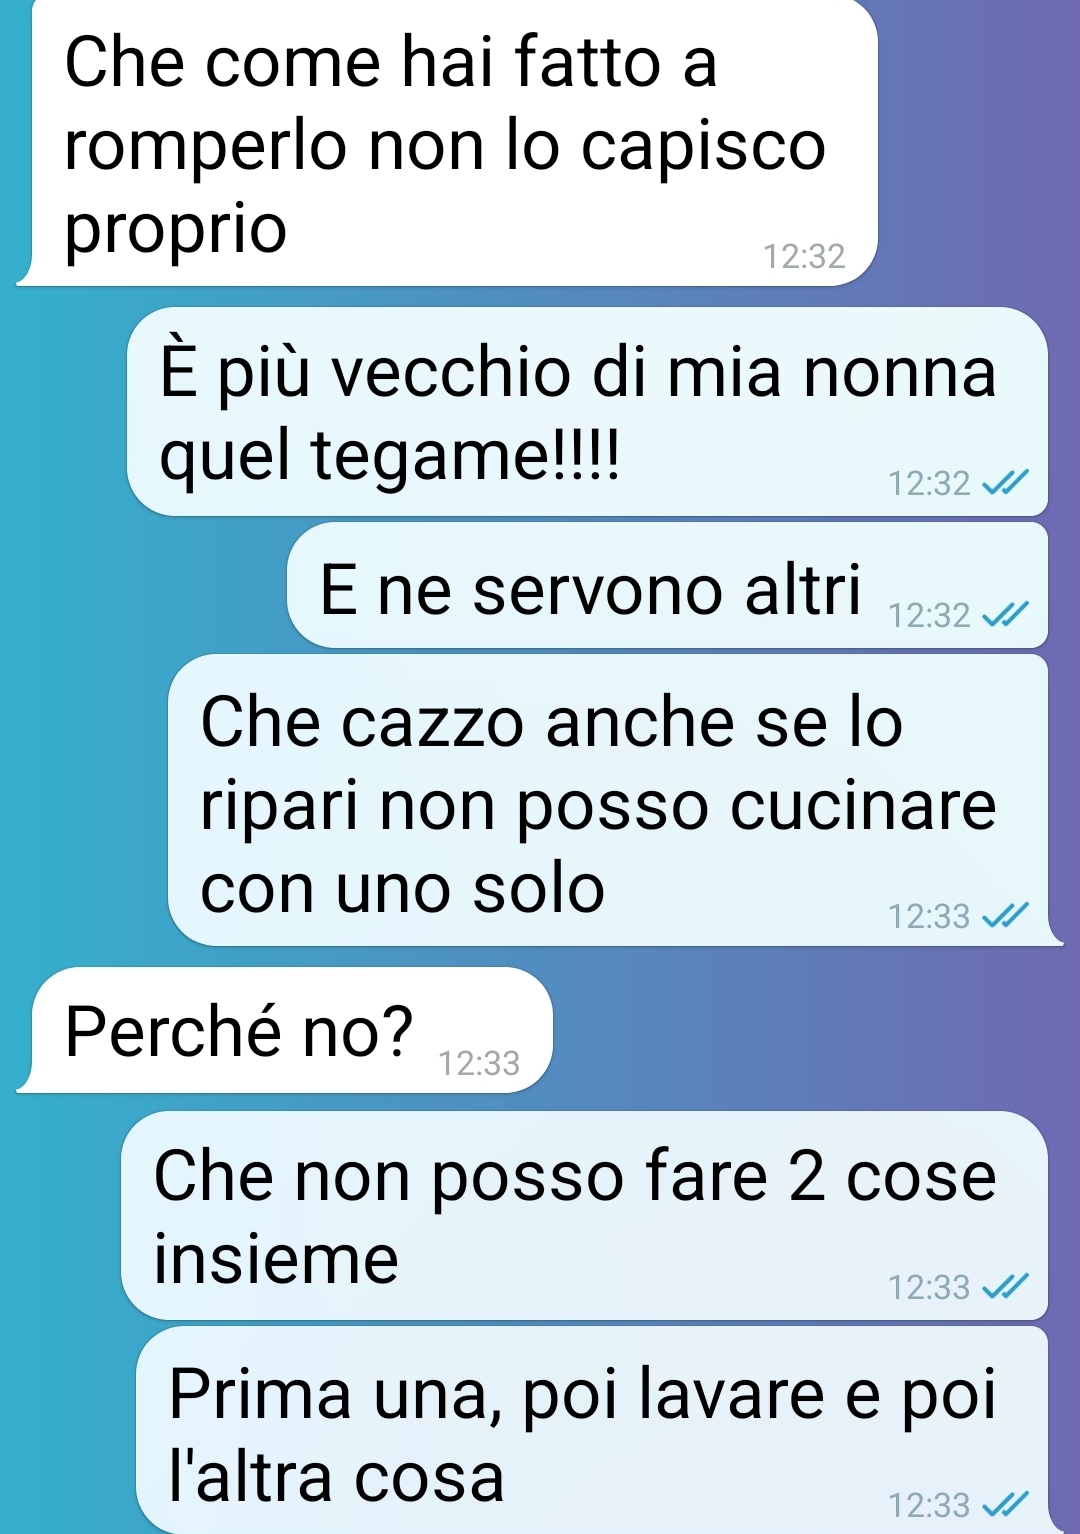
Task: Tap 12:32 timestamp beside 'E ne servono altri'
Action: (929, 615)
